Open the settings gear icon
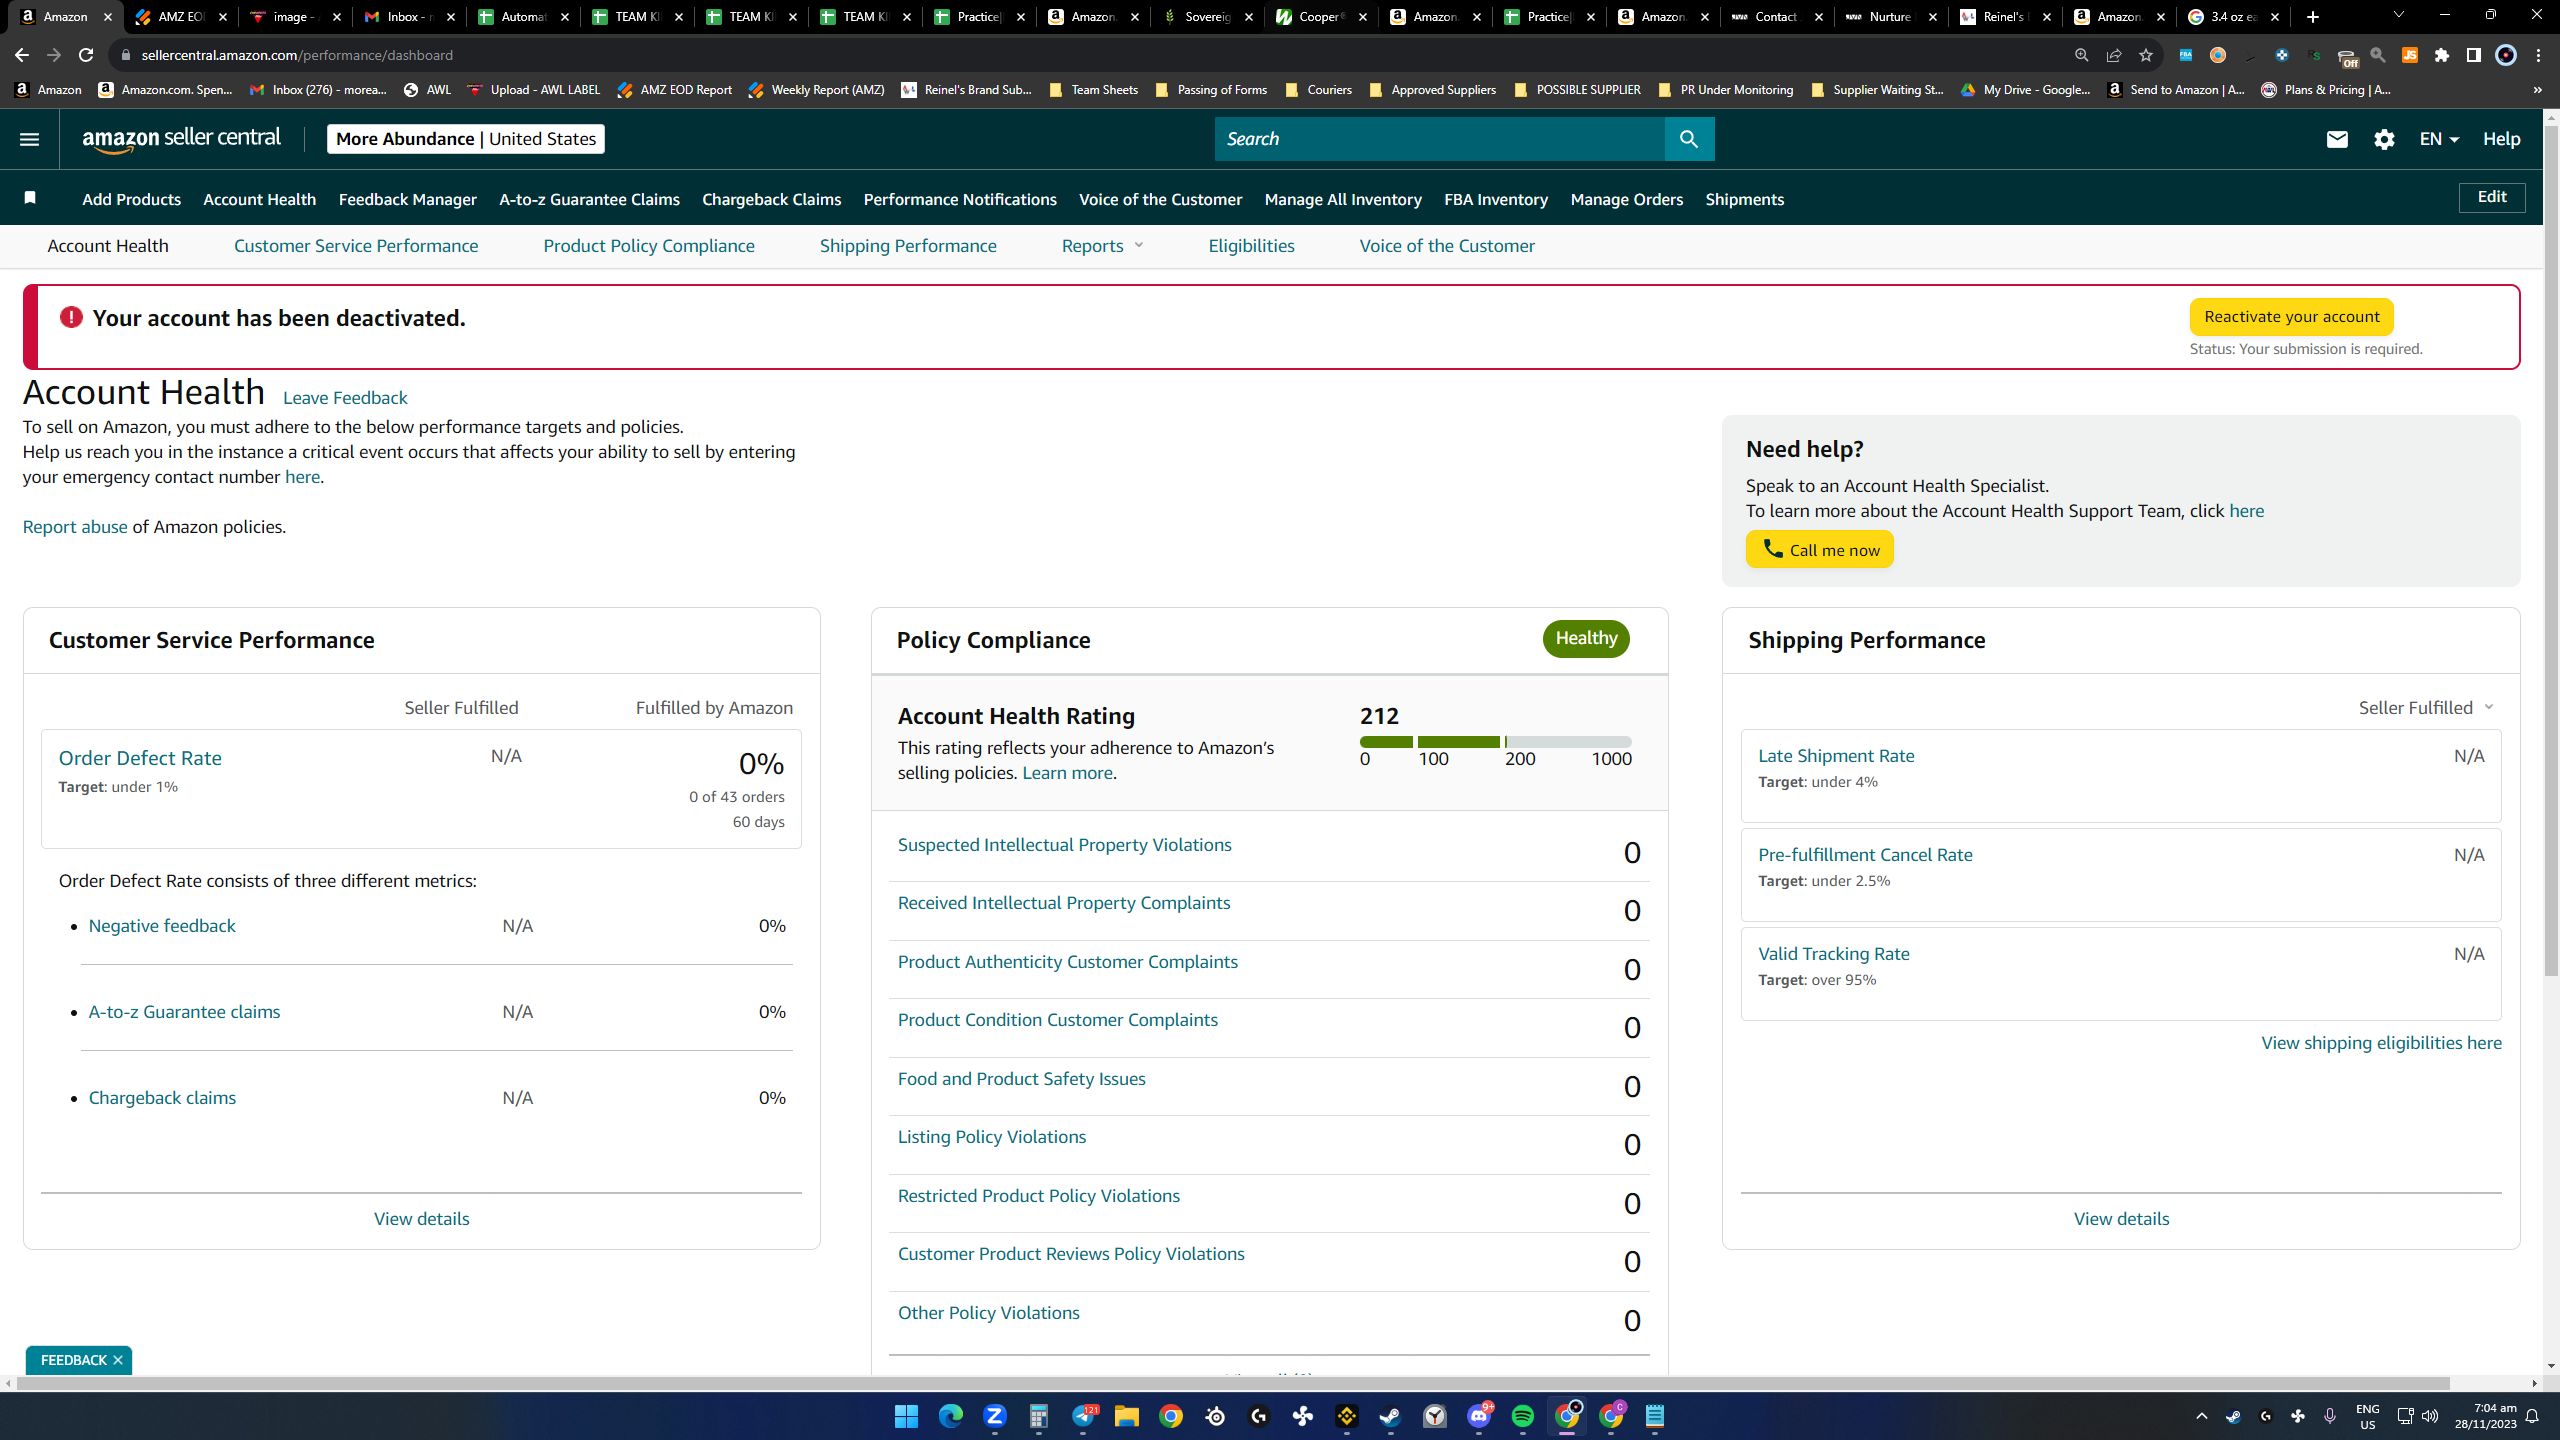The image size is (2560, 1440). pos(2384,139)
